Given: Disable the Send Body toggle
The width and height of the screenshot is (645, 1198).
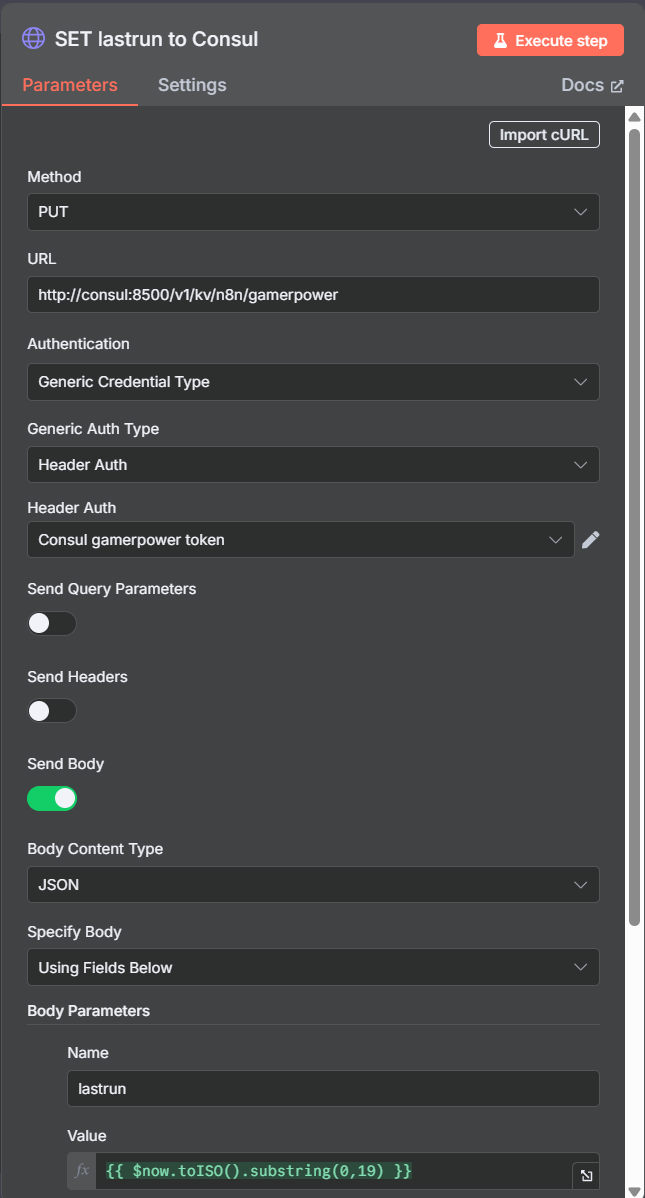Looking at the screenshot, I should point(52,798).
